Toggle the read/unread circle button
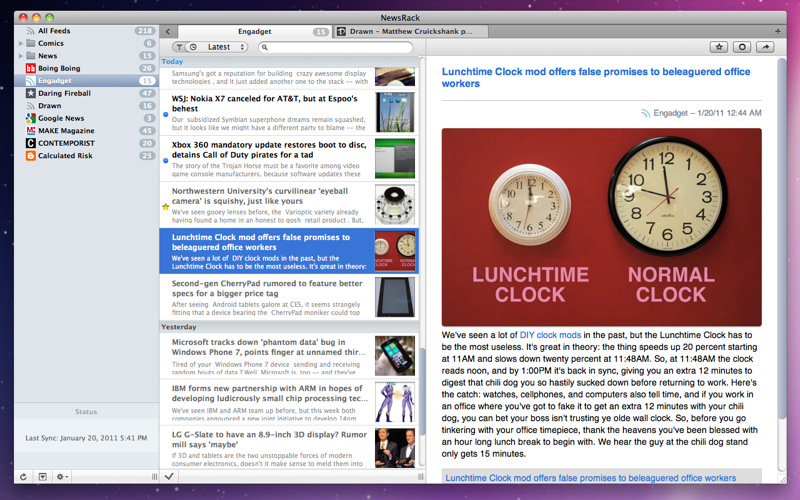This screenshot has width=800, height=500. click(742, 47)
